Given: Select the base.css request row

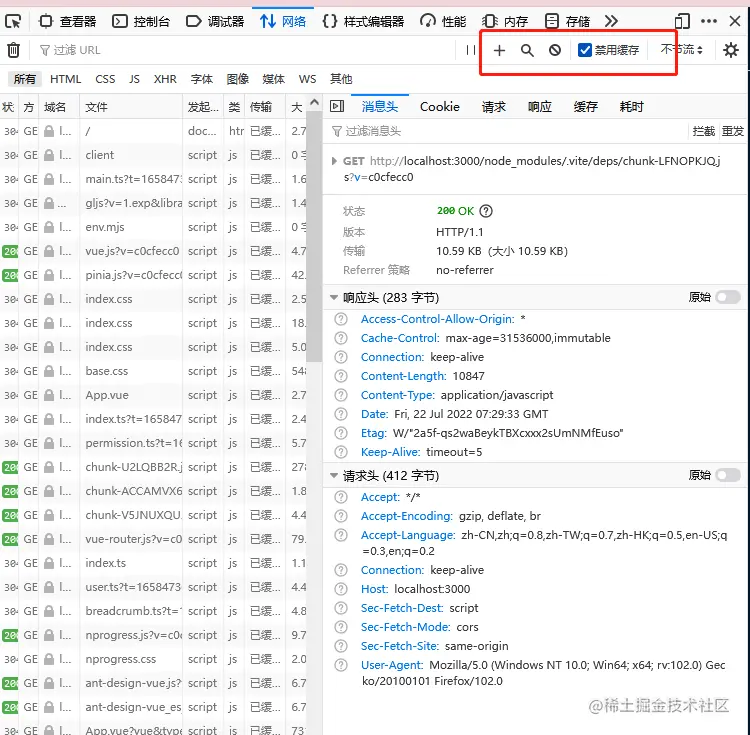Looking at the screenshot, I should tap(153, 371).
